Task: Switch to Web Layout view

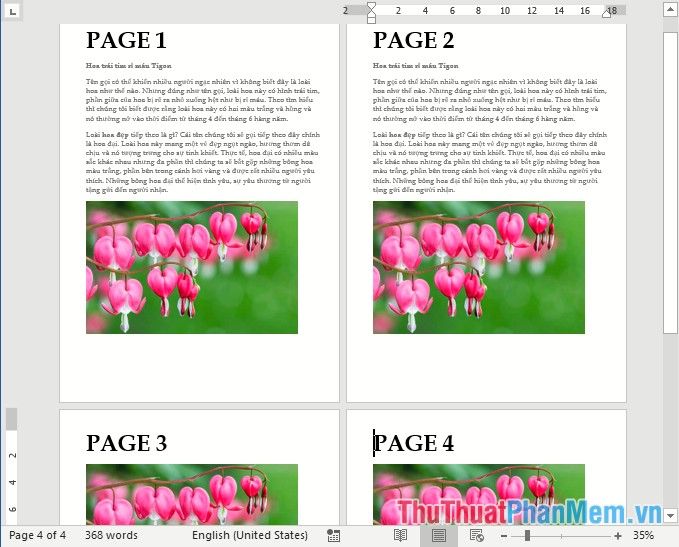Action: point(477,536)
